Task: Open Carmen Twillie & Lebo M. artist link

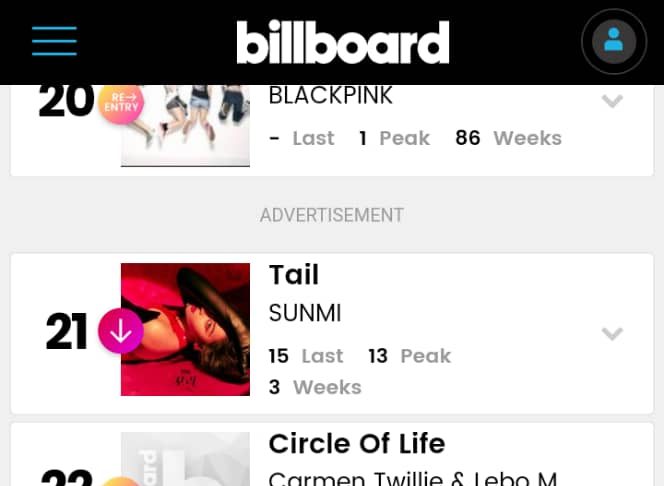Action: click(x=412, y=477)
